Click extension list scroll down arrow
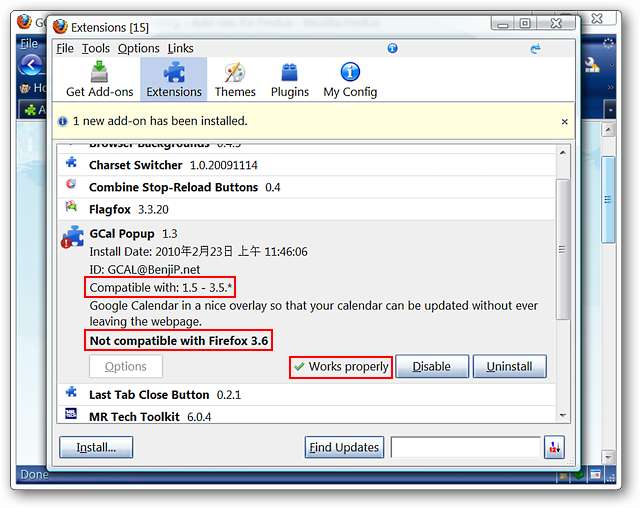640x508 pixels. click(563, 415)
